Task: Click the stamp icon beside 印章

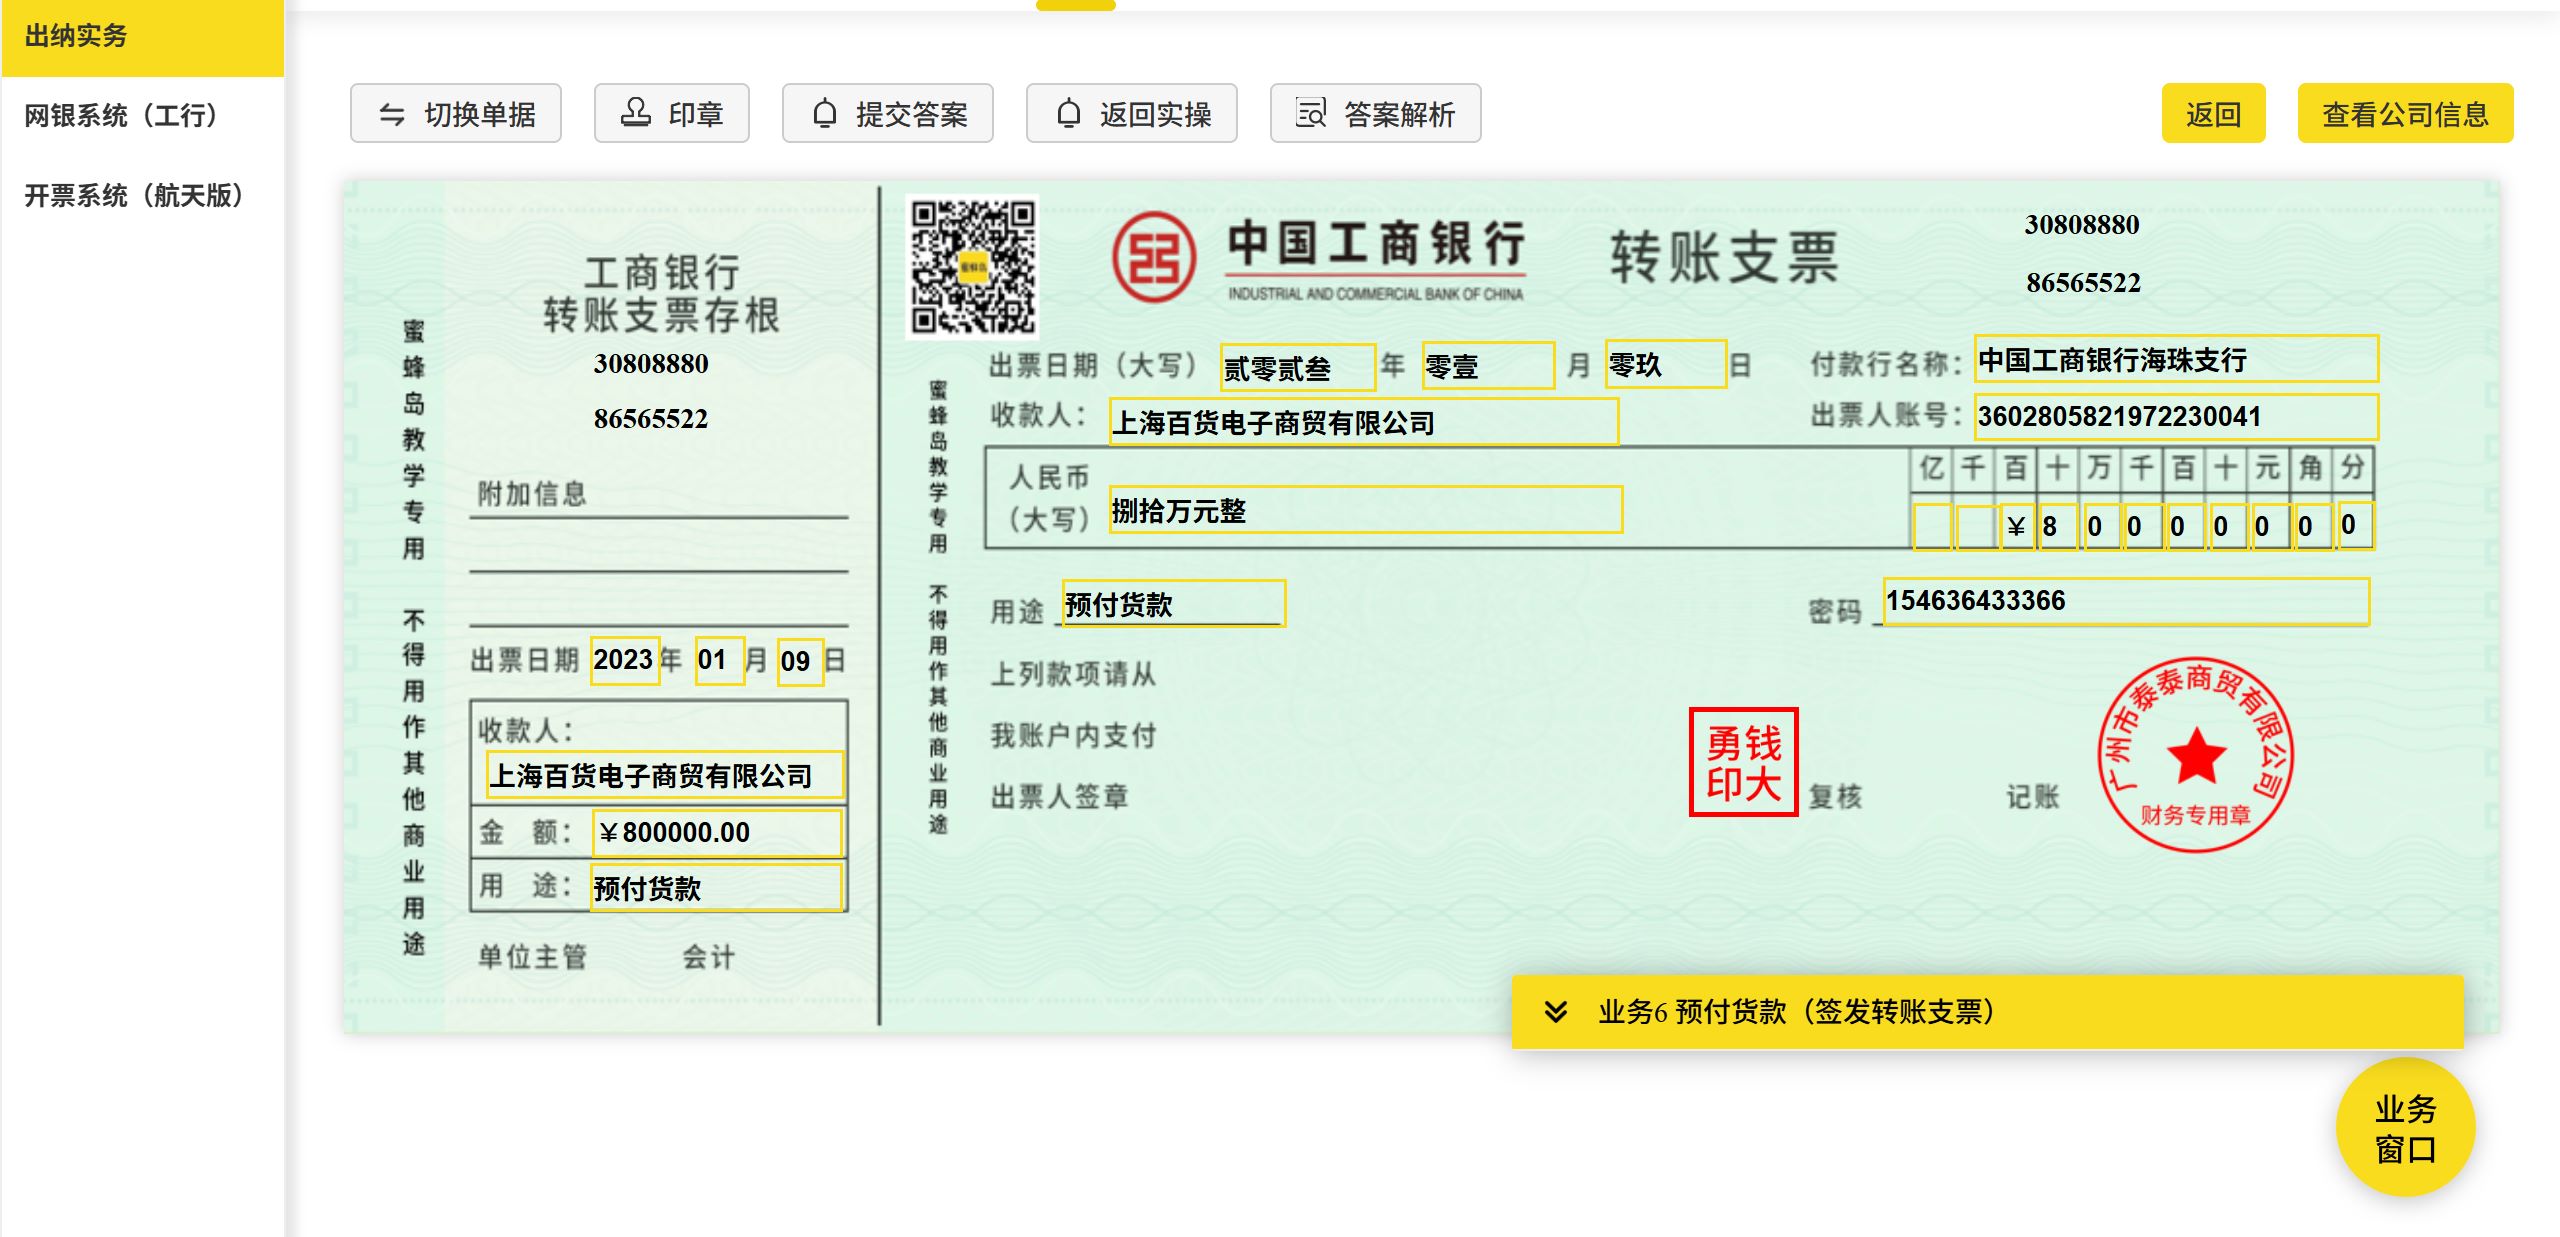Action: click(636, 113)
